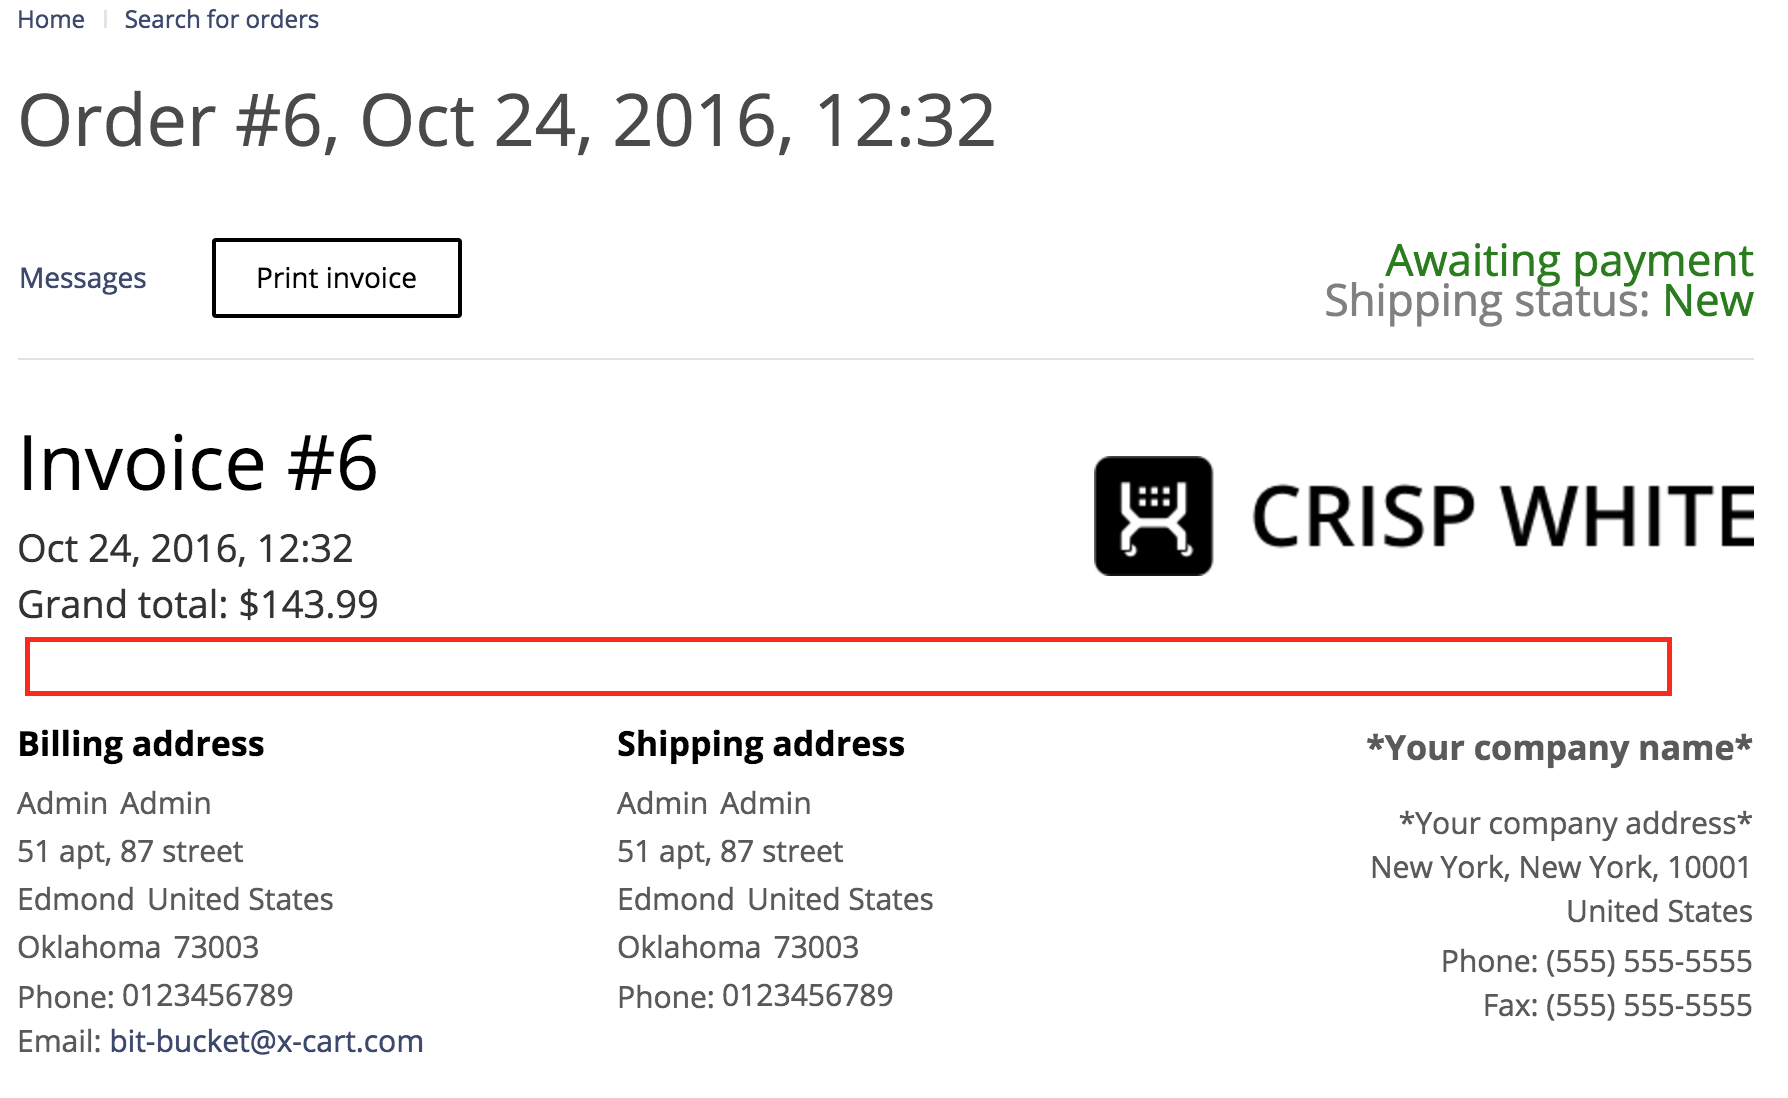Image resolution: width=1788 pixels, height=1098 pixels.
Task: Click the invoice date below Invoice #6
Action: 185,549
